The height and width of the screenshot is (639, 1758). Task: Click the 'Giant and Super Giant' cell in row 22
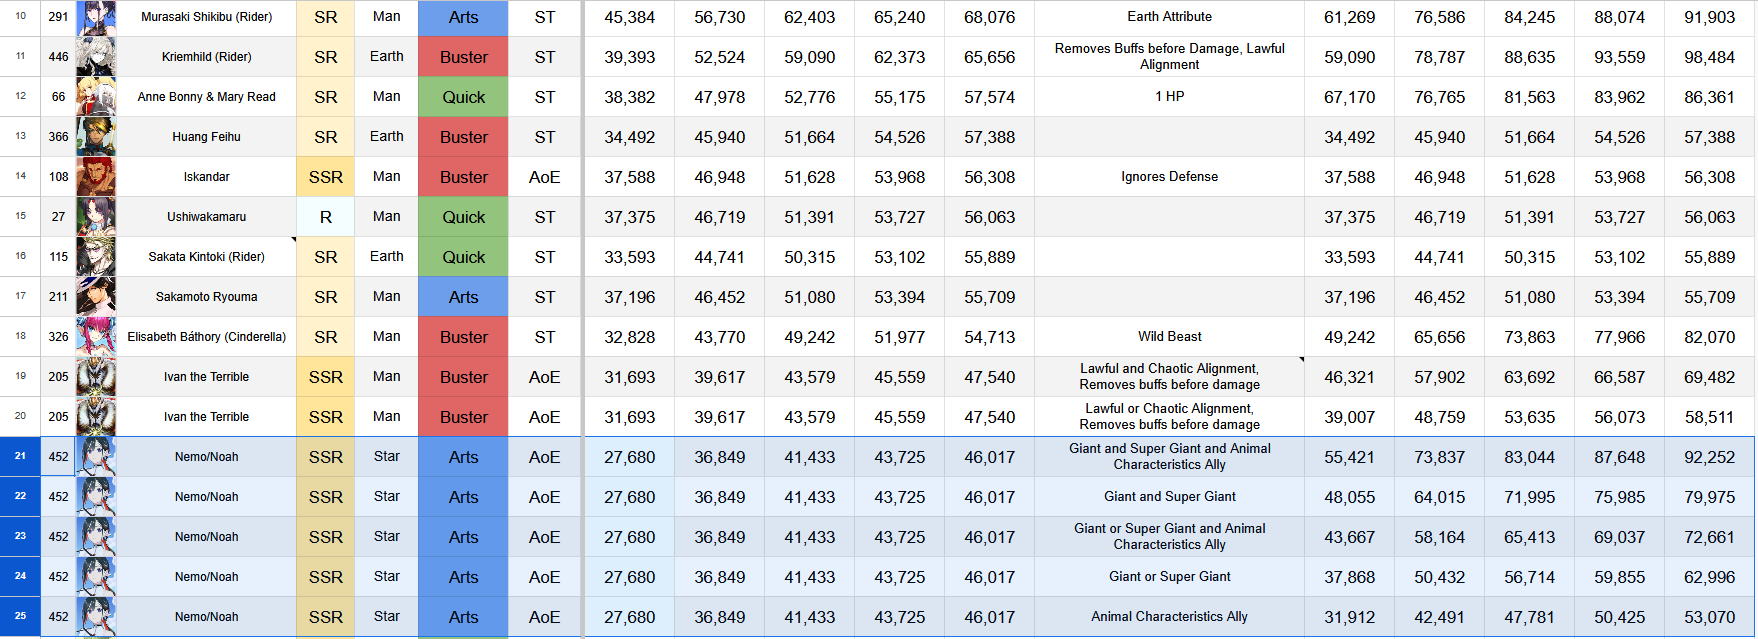click(1169, 497)
